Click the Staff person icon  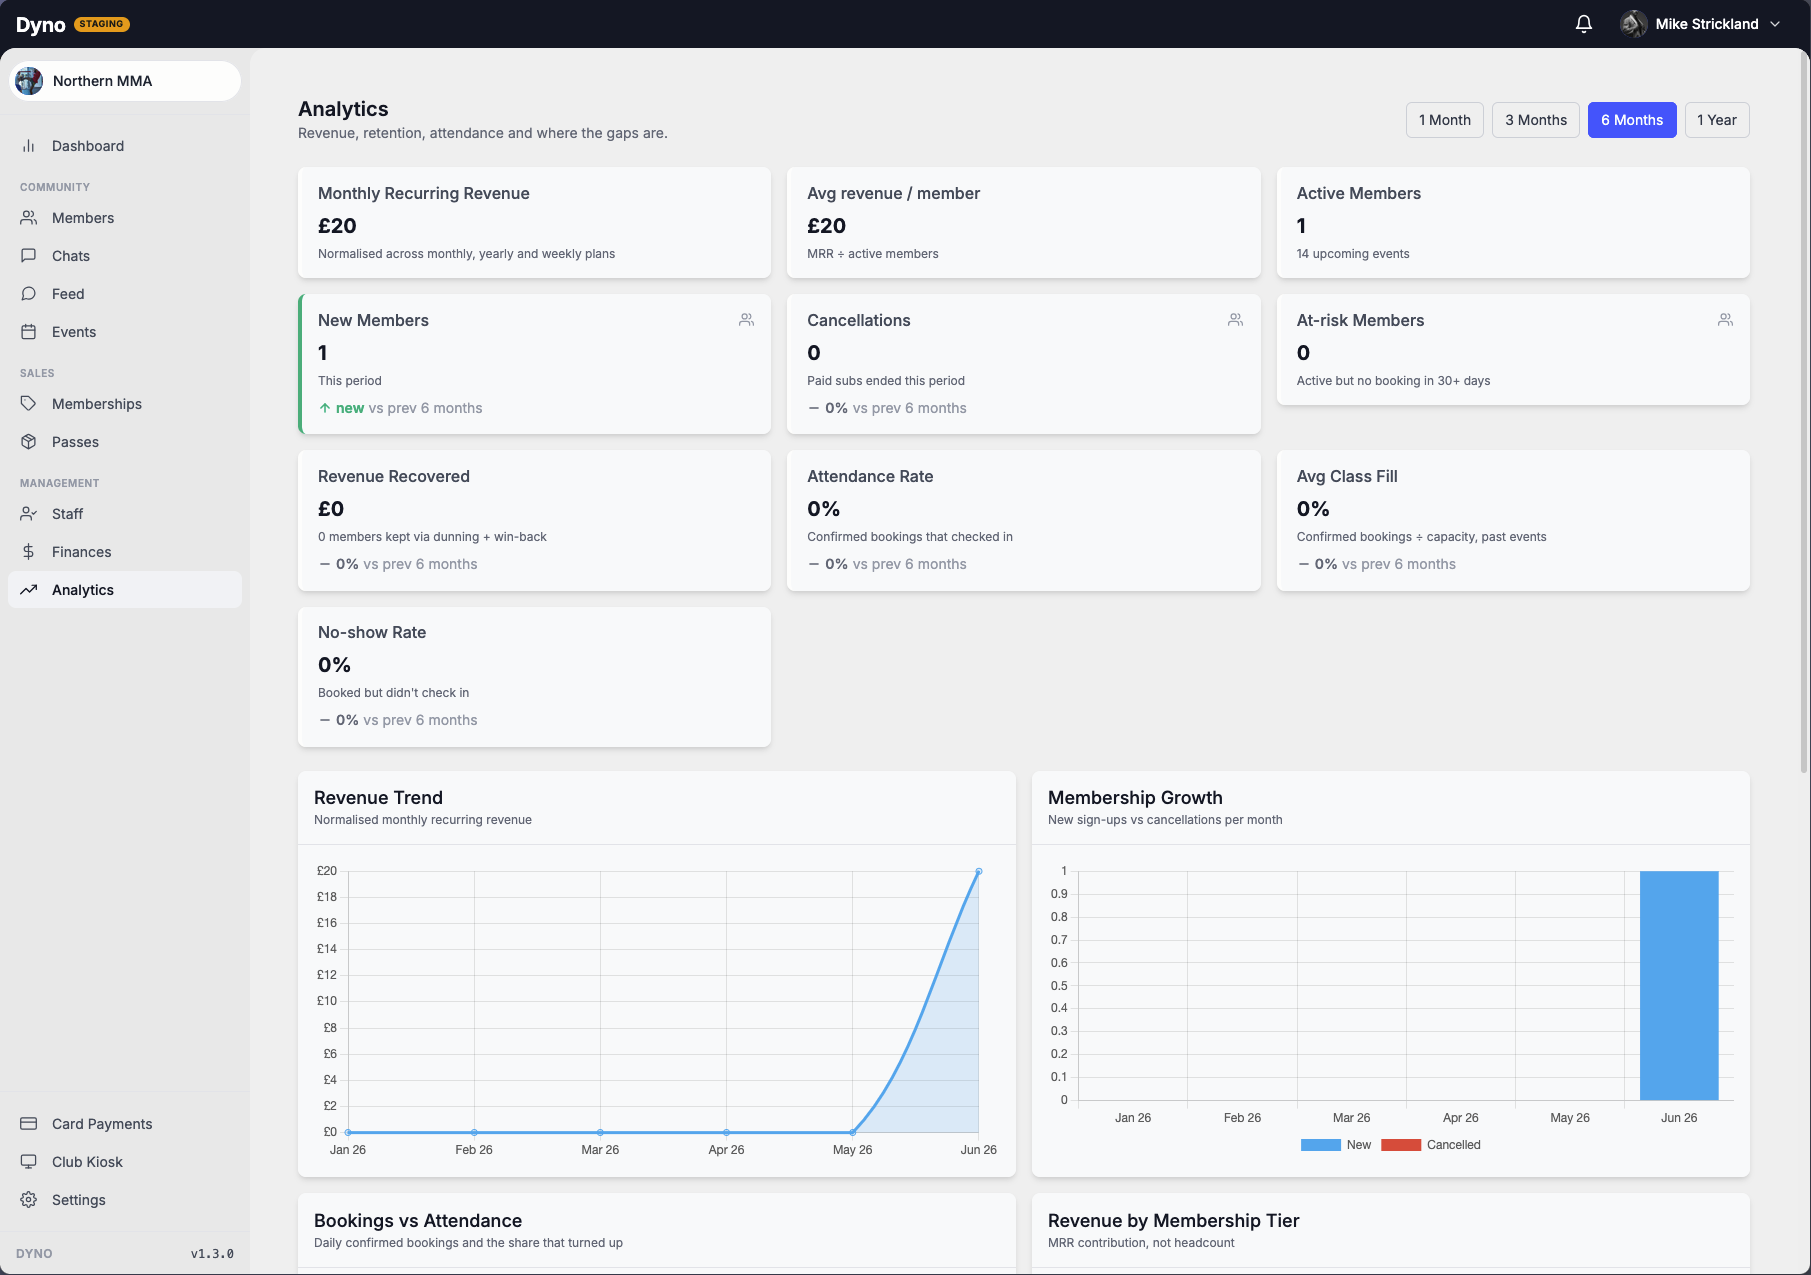point(29,514)
